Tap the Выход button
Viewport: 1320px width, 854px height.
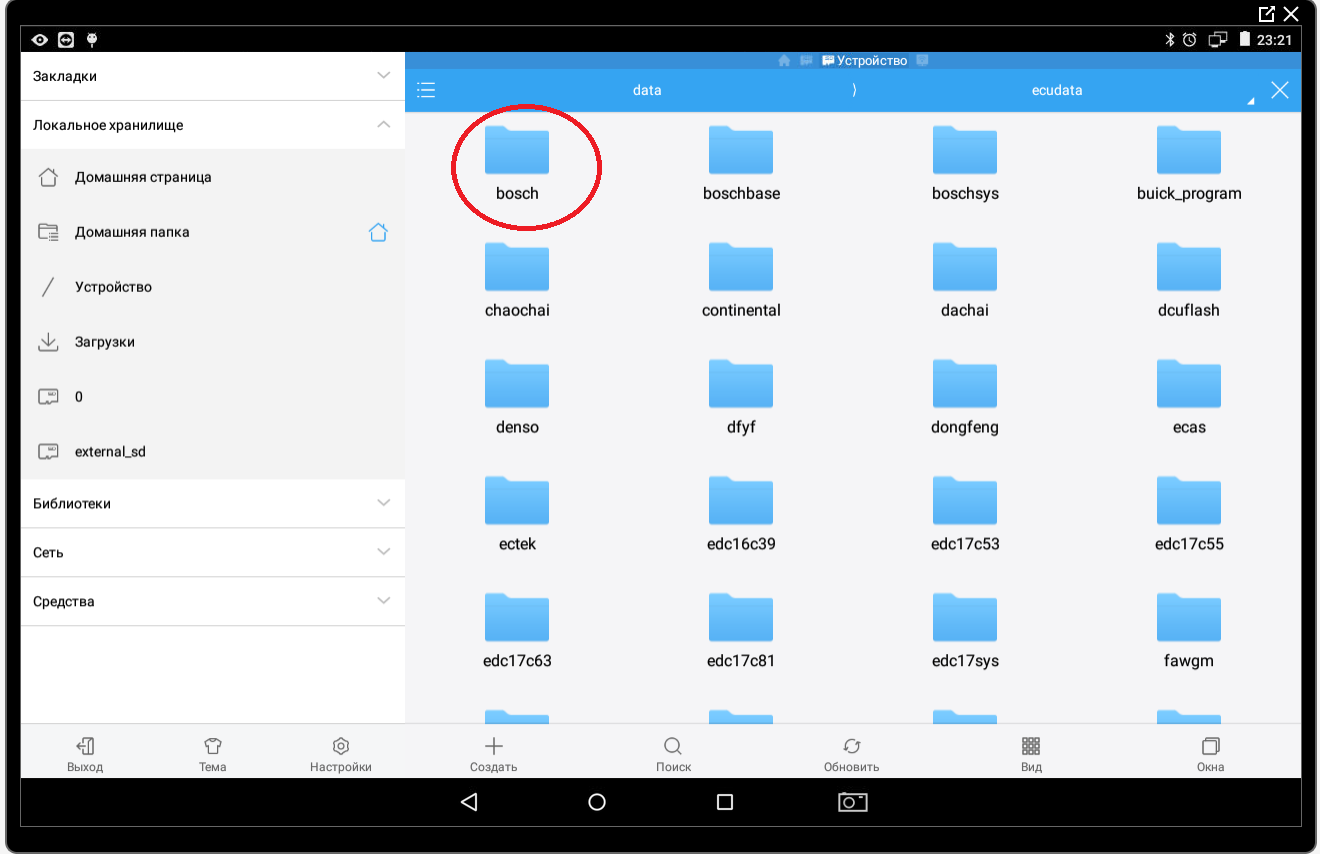click(85, 755)
